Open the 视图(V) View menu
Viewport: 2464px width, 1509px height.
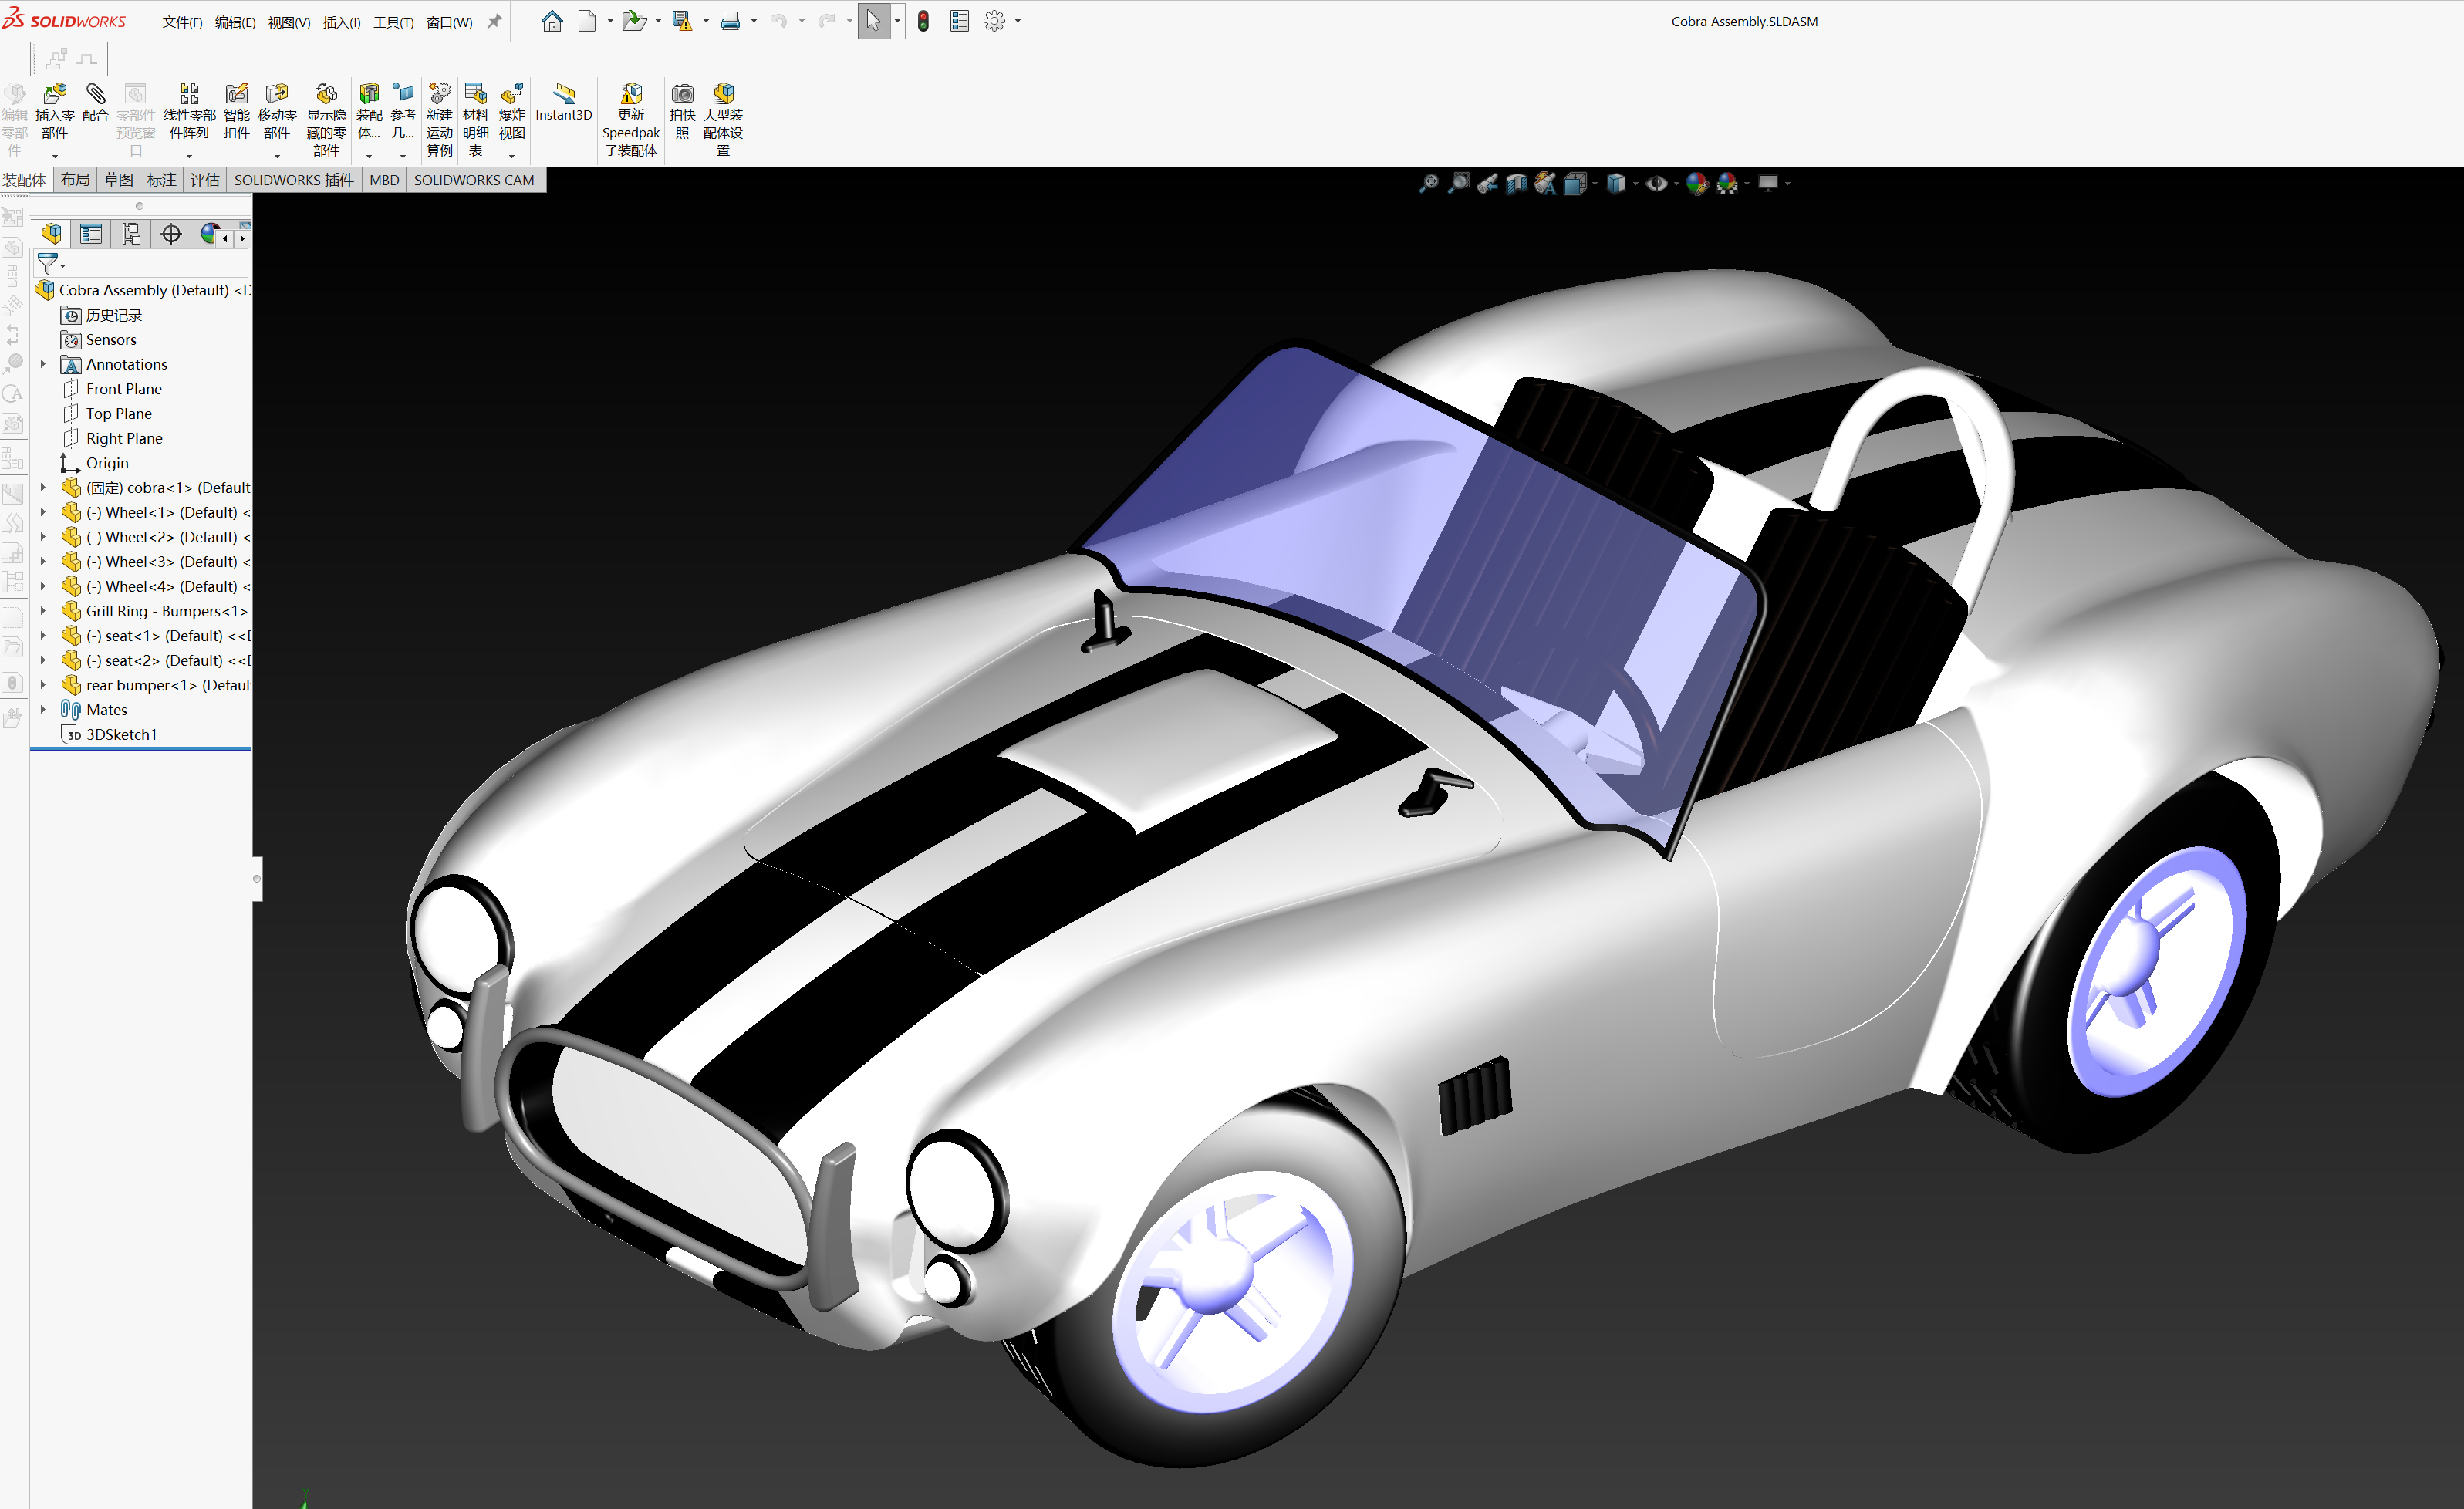(x=289, y=22)
